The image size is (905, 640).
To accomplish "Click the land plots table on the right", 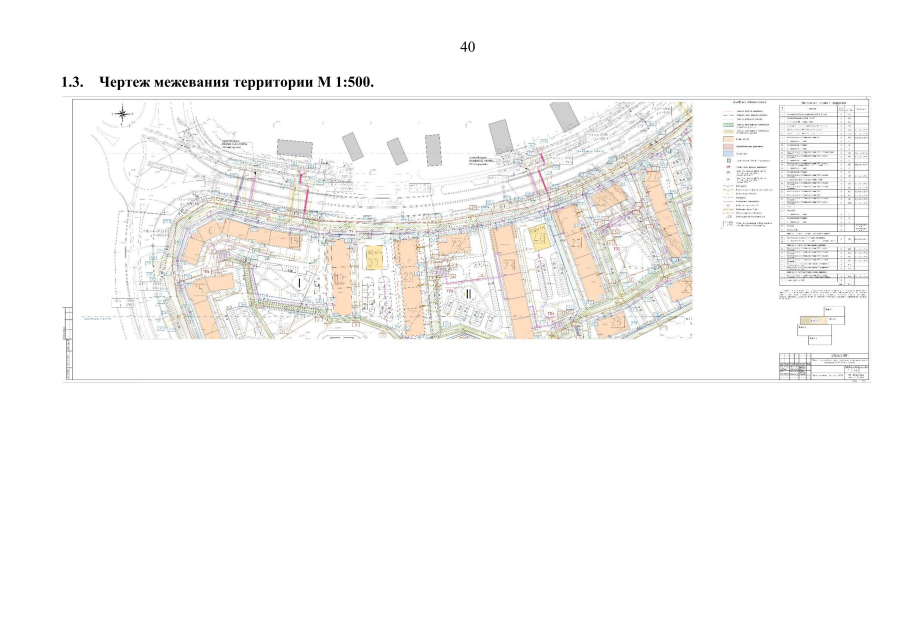I will [x=824, y=194].
